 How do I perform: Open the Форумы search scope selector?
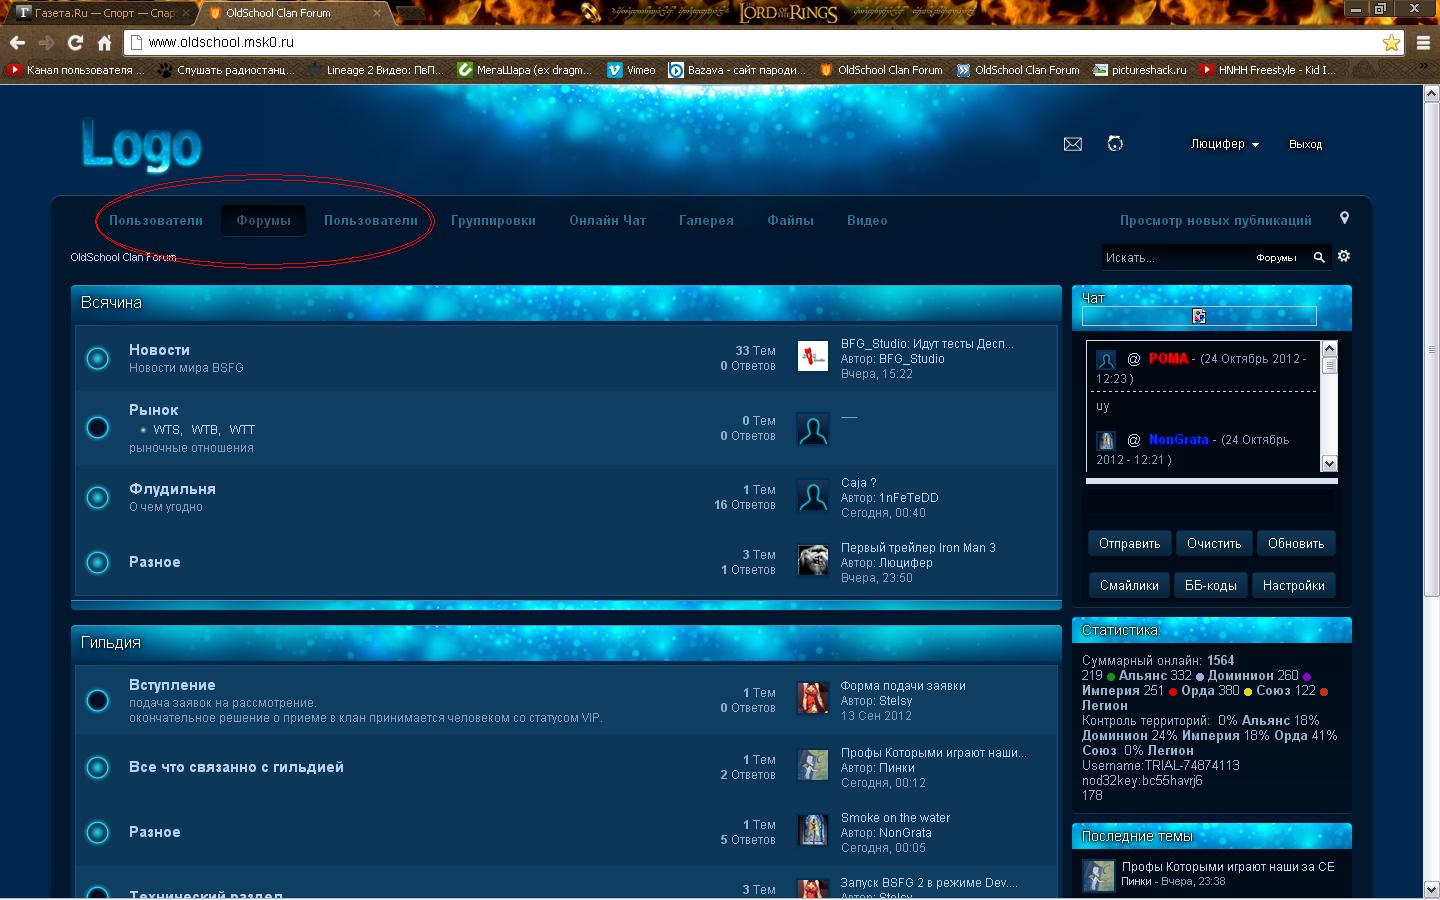coord(1276,258)
